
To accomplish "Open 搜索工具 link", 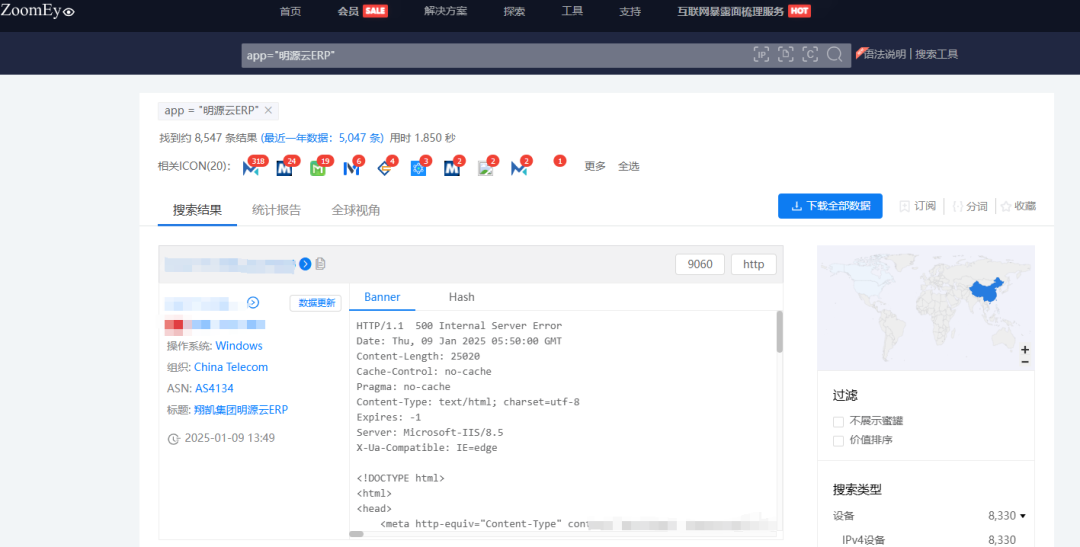I will pos(937,54).
